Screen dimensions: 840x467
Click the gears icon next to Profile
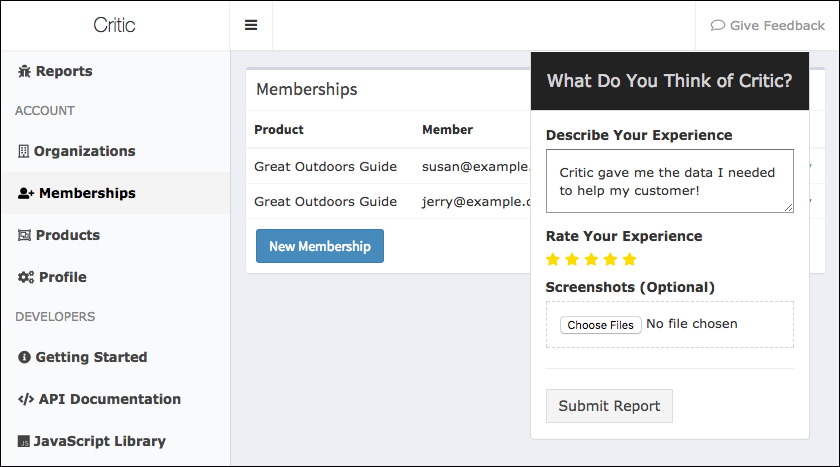click(x=26, y=277)
